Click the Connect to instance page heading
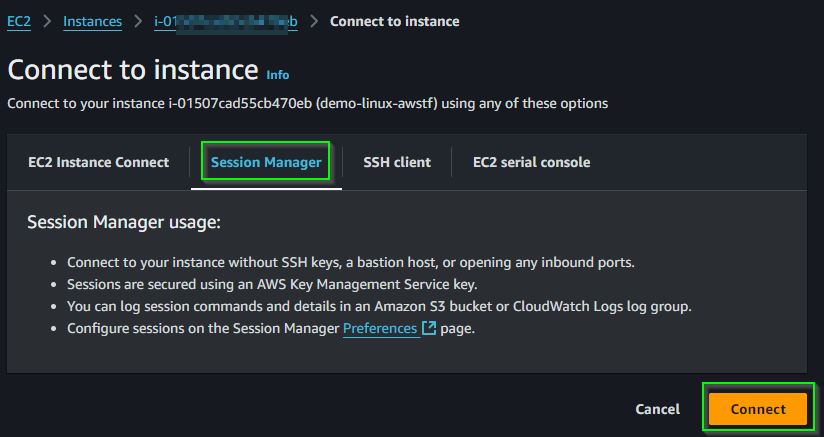The height and width of the screenshot is (437, 824). pyautogui.click(x=133, y=69)
